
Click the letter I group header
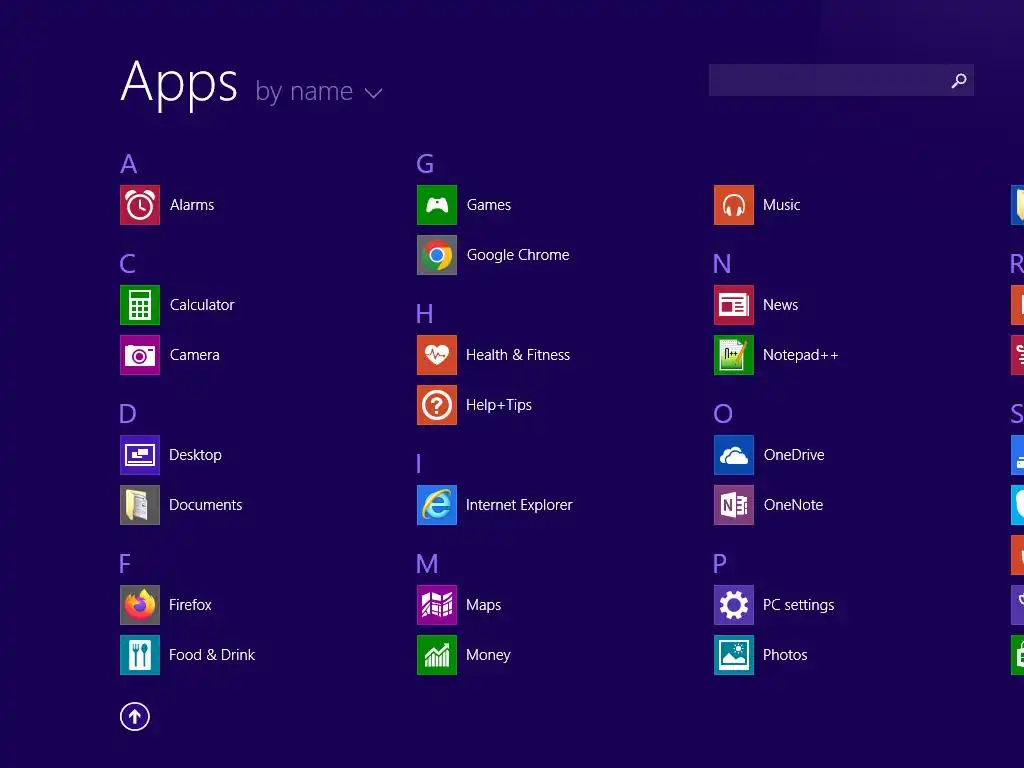click(419, 464)
